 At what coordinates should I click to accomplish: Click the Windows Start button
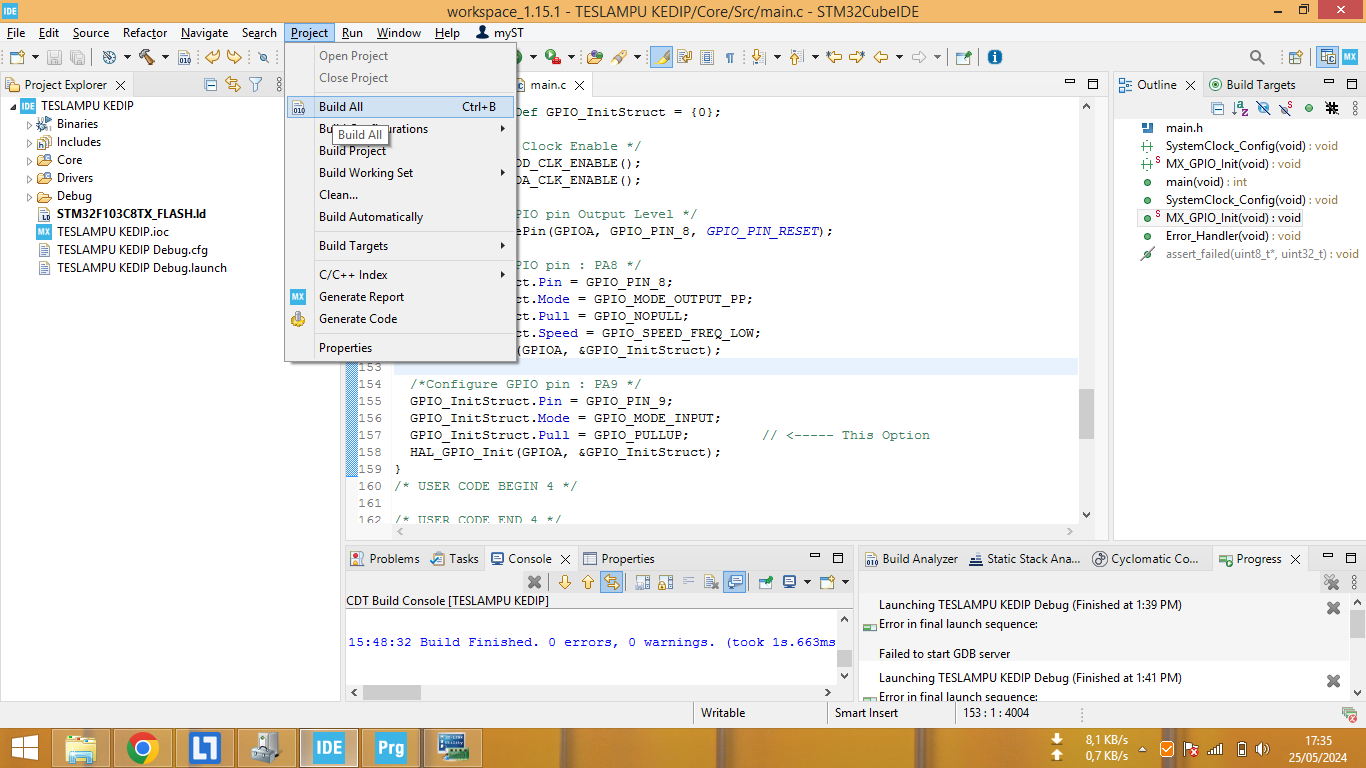point(24,748)
